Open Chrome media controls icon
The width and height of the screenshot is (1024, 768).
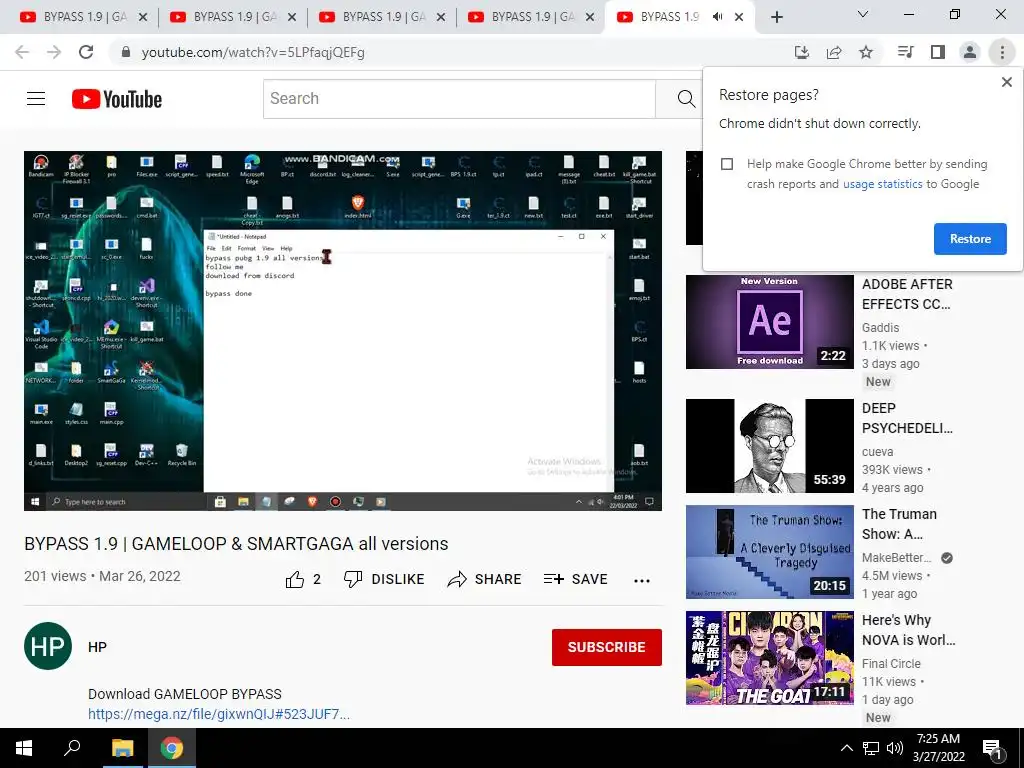(905, 52)
